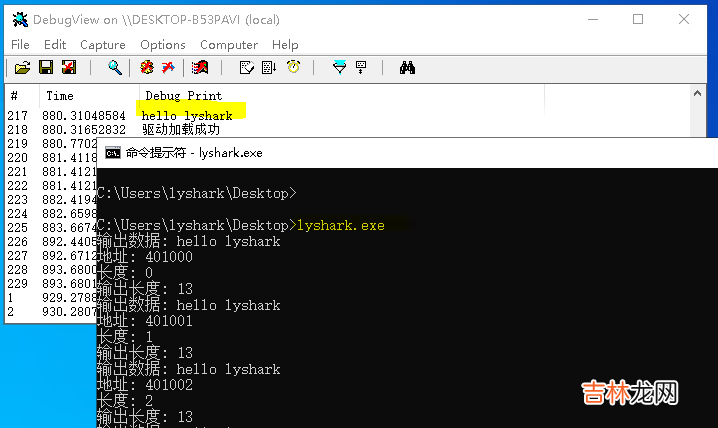Expand the Computer menu
Image resolution: width=718 pixels, height=428 pixels.
(x=228, y=44)
